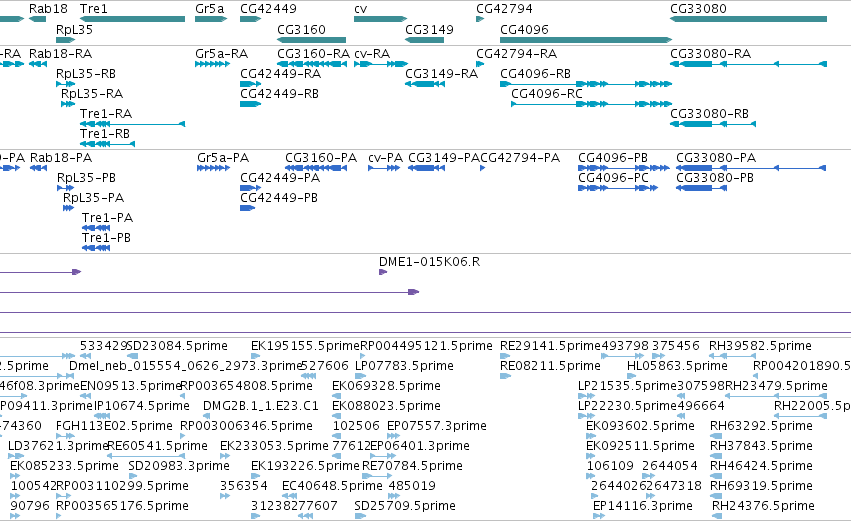Screen dimensions: 851x521
Task: Click the SD25709.5prime EST label
Action: pyautogui.click(x=405, y=506)
